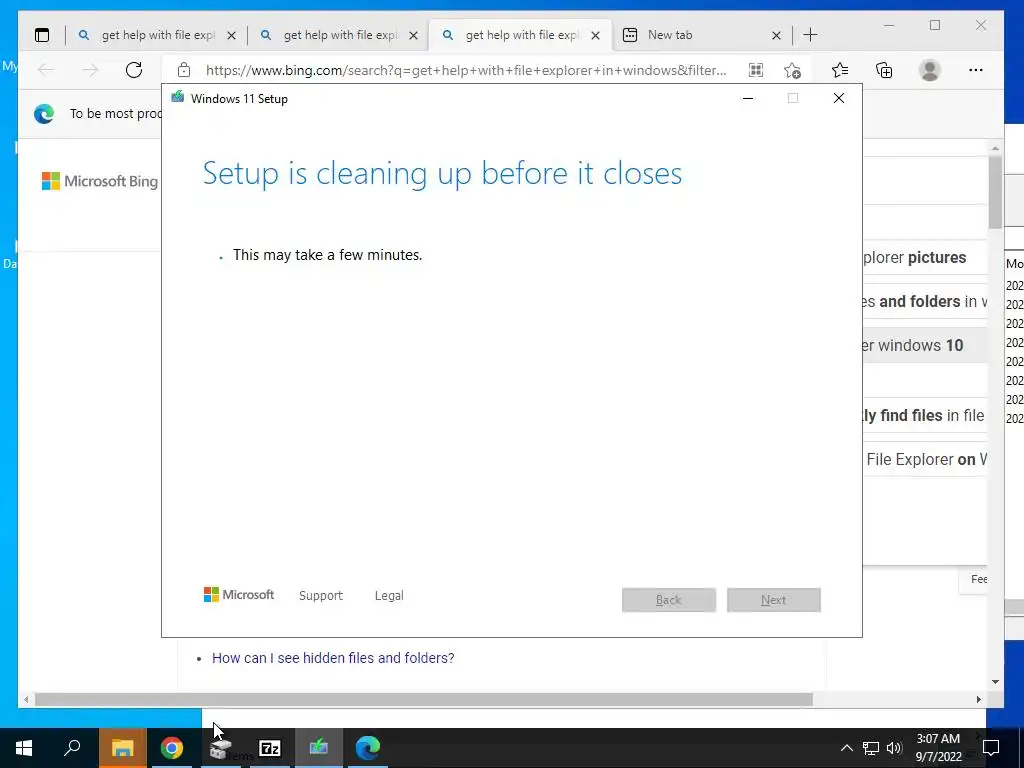Open the network tray icon
The width and height of the screenshot is (1024, 768).
pyautogui.click(x=871, y=748)
